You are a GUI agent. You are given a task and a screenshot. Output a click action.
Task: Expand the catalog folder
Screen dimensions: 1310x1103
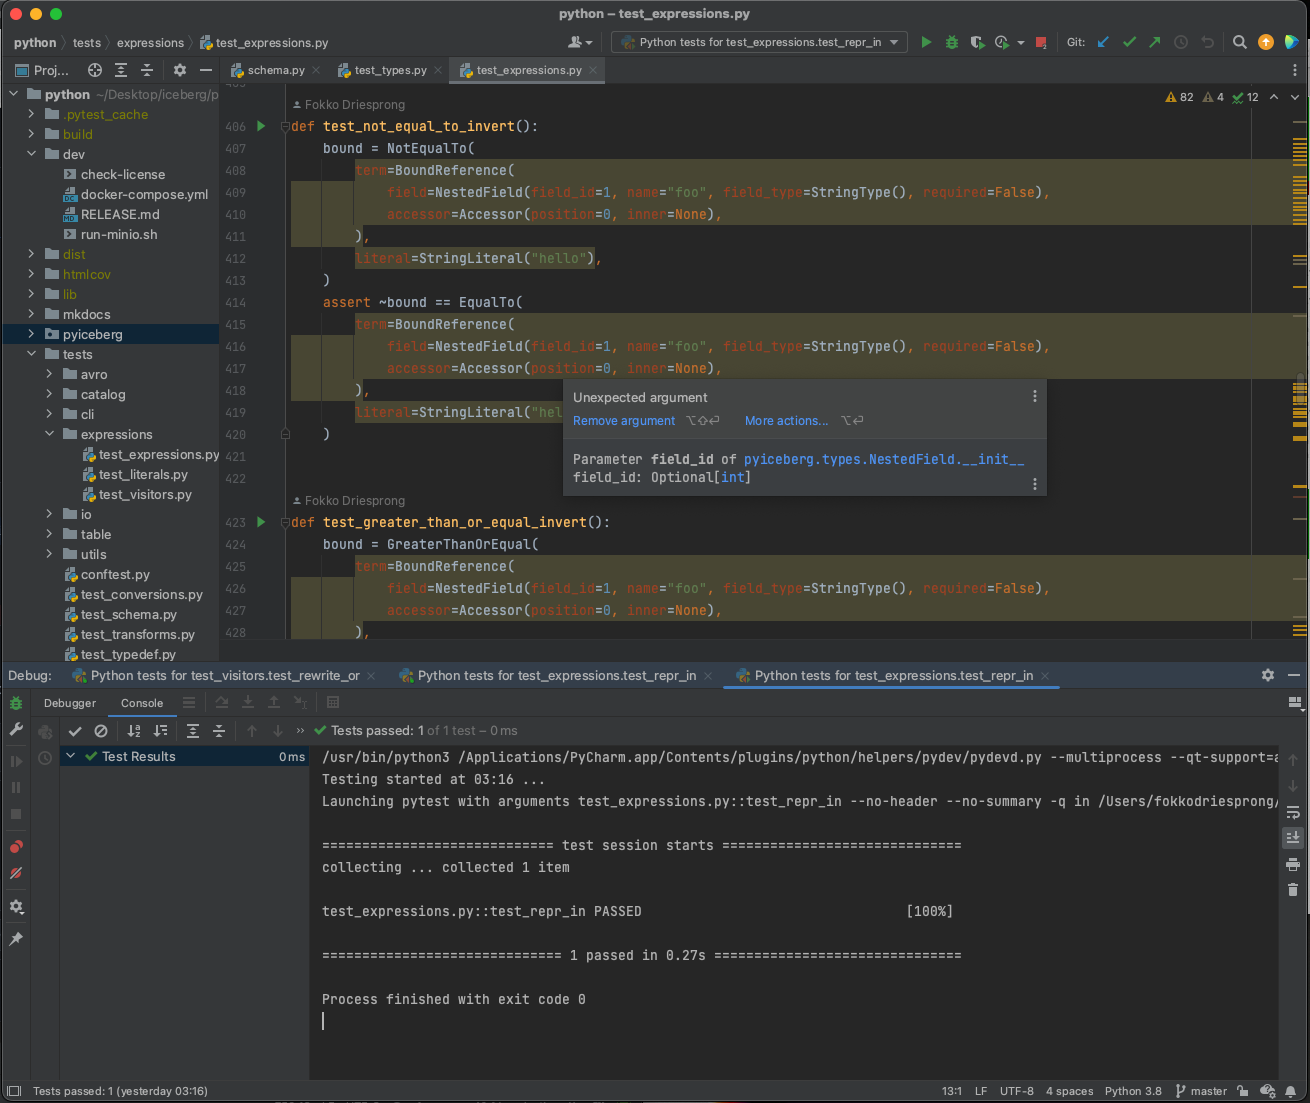pos(49,394)
